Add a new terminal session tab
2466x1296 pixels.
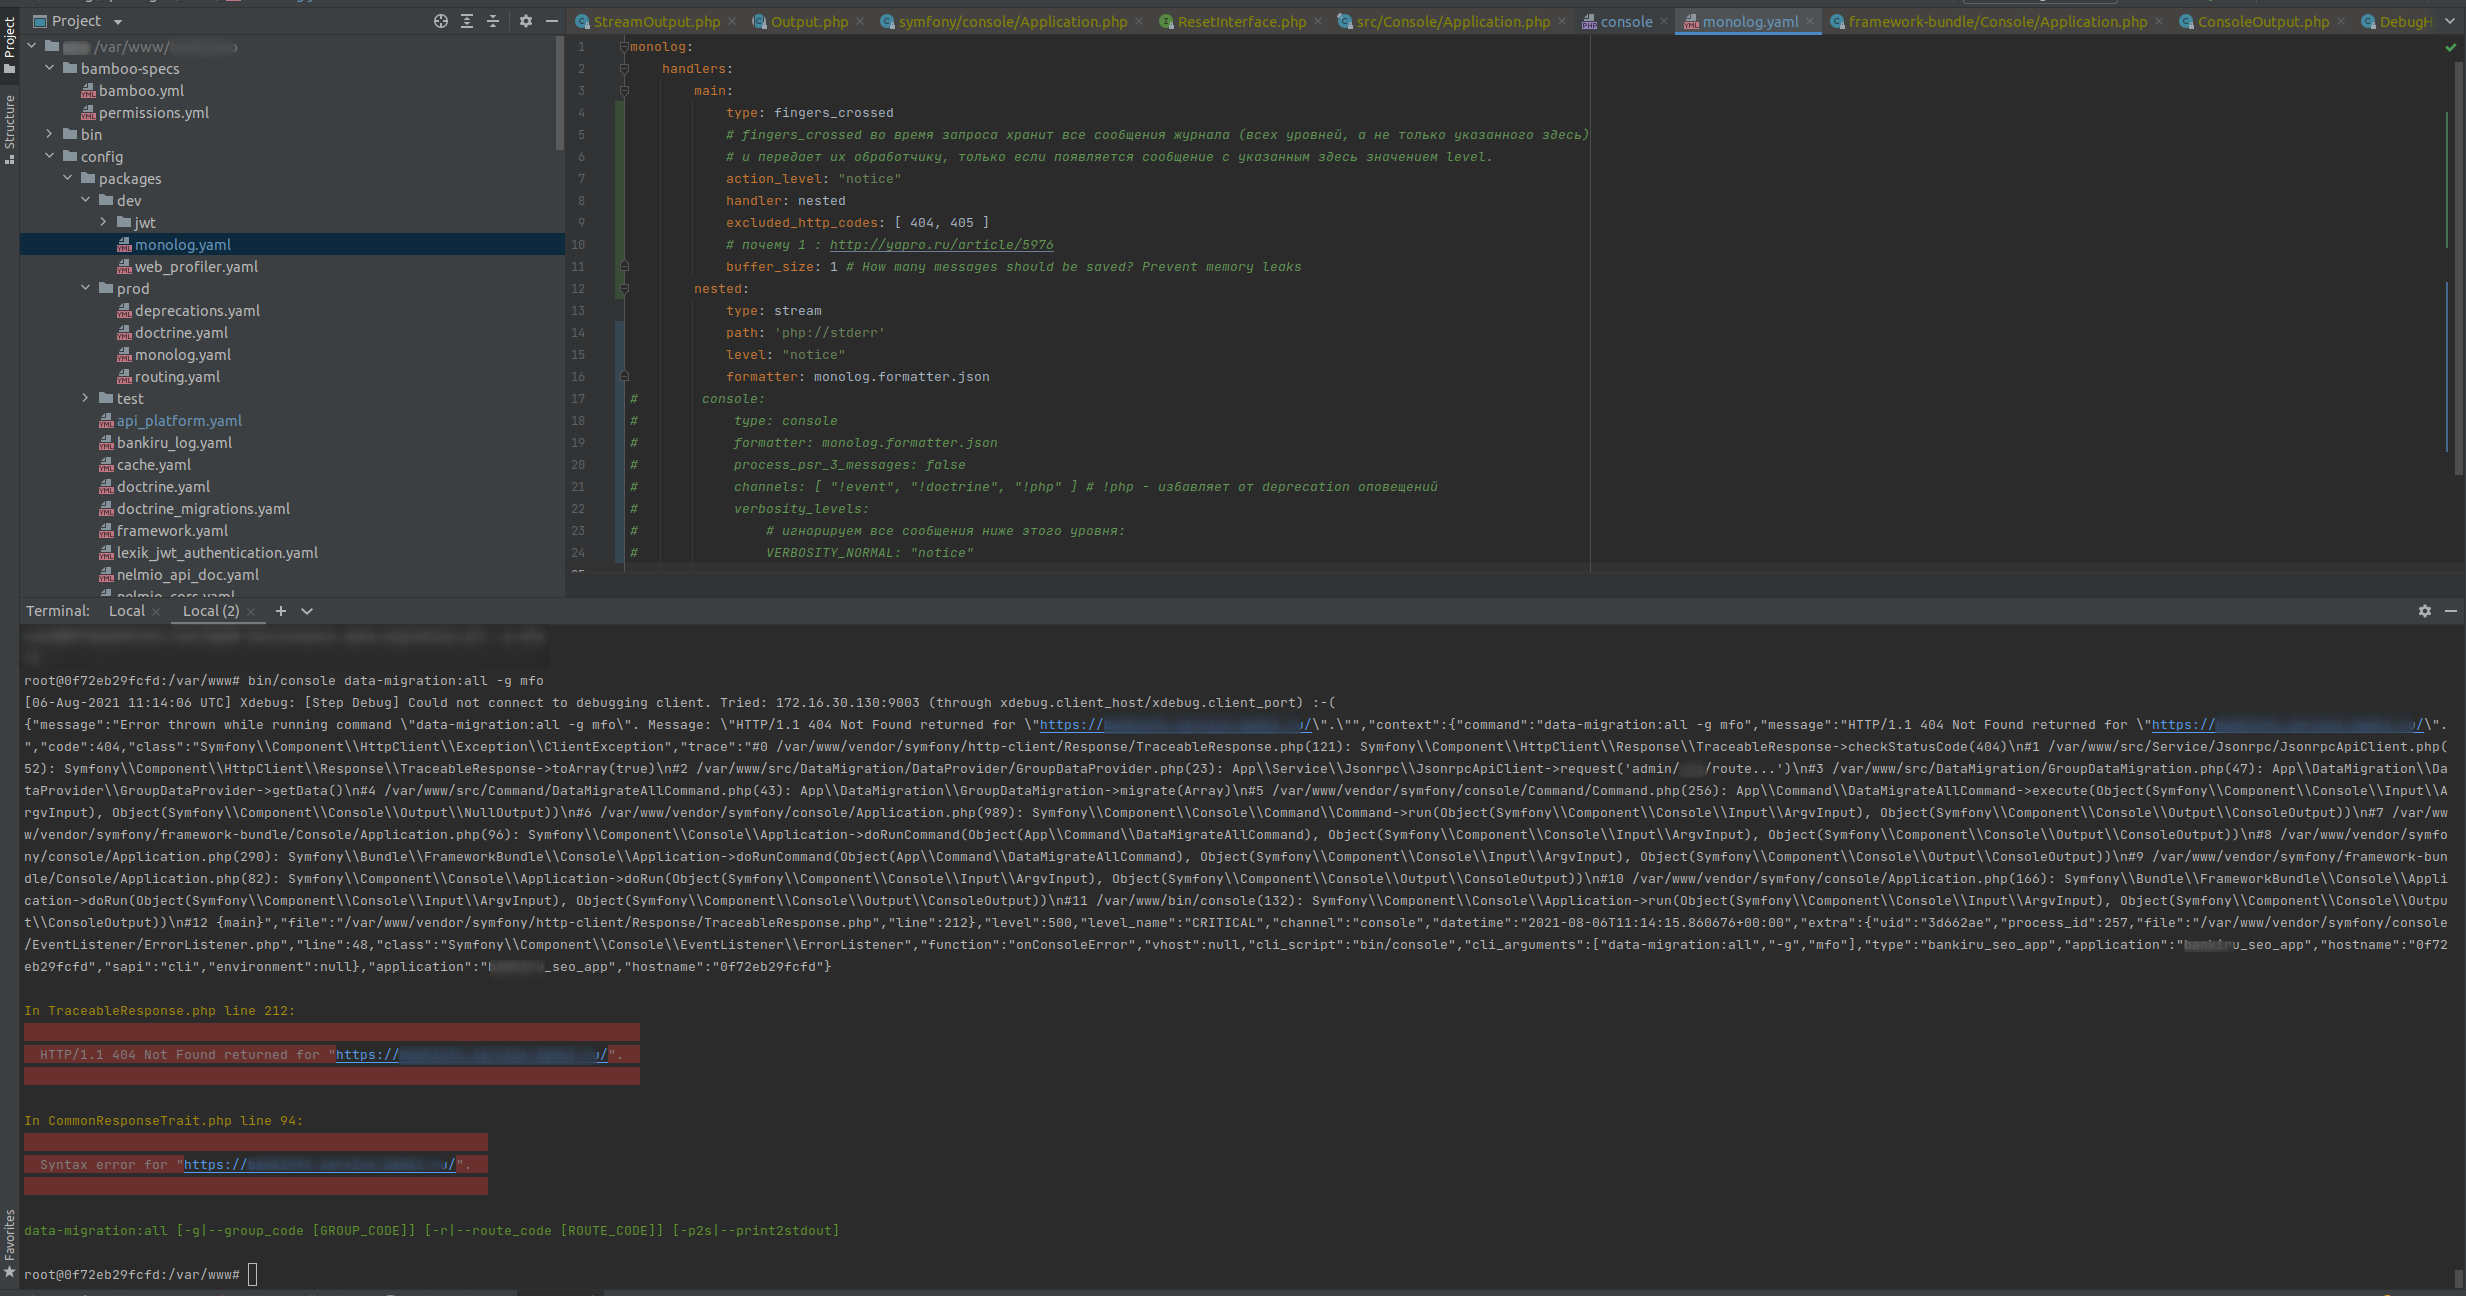point(281,611)
